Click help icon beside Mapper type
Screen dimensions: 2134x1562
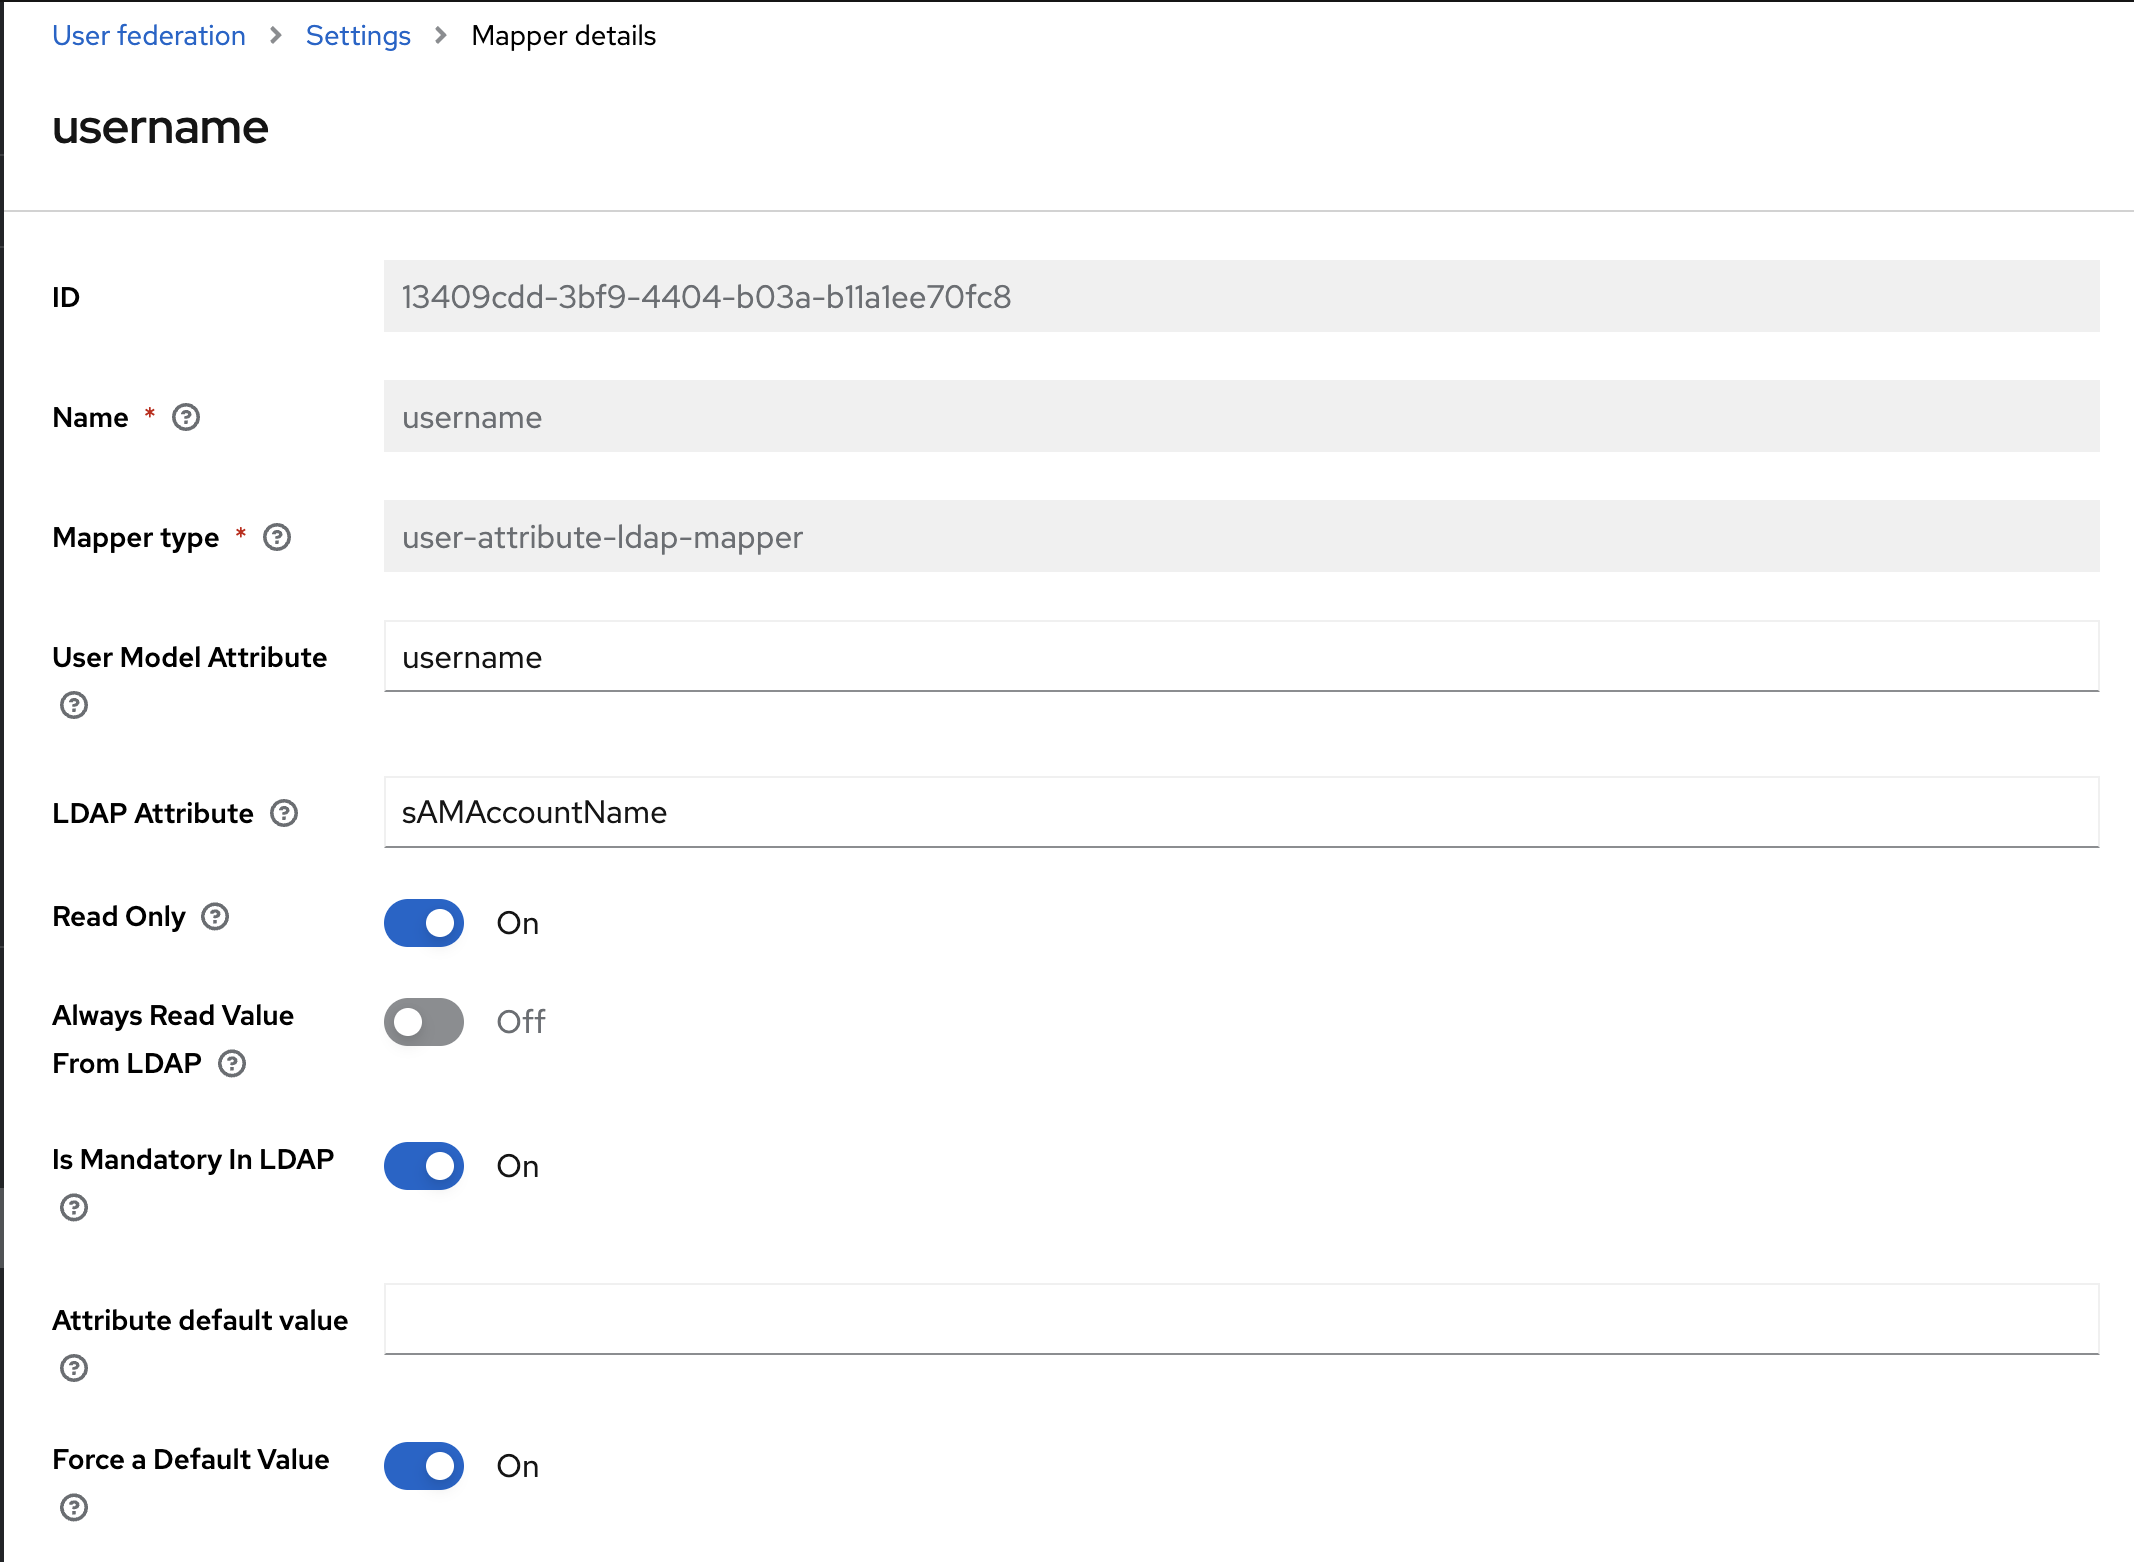(x=277, y=537)
